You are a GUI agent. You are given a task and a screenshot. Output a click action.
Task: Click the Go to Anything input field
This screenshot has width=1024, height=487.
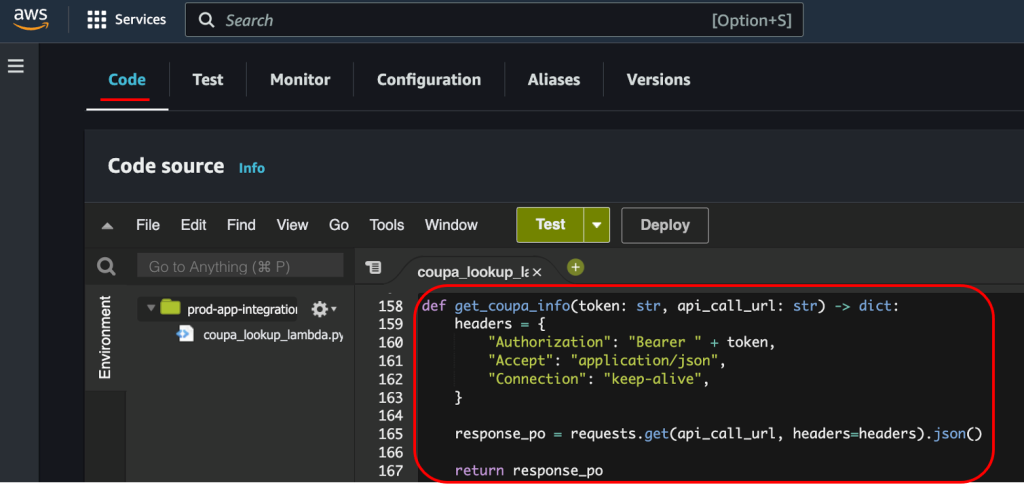coord(240,267)
